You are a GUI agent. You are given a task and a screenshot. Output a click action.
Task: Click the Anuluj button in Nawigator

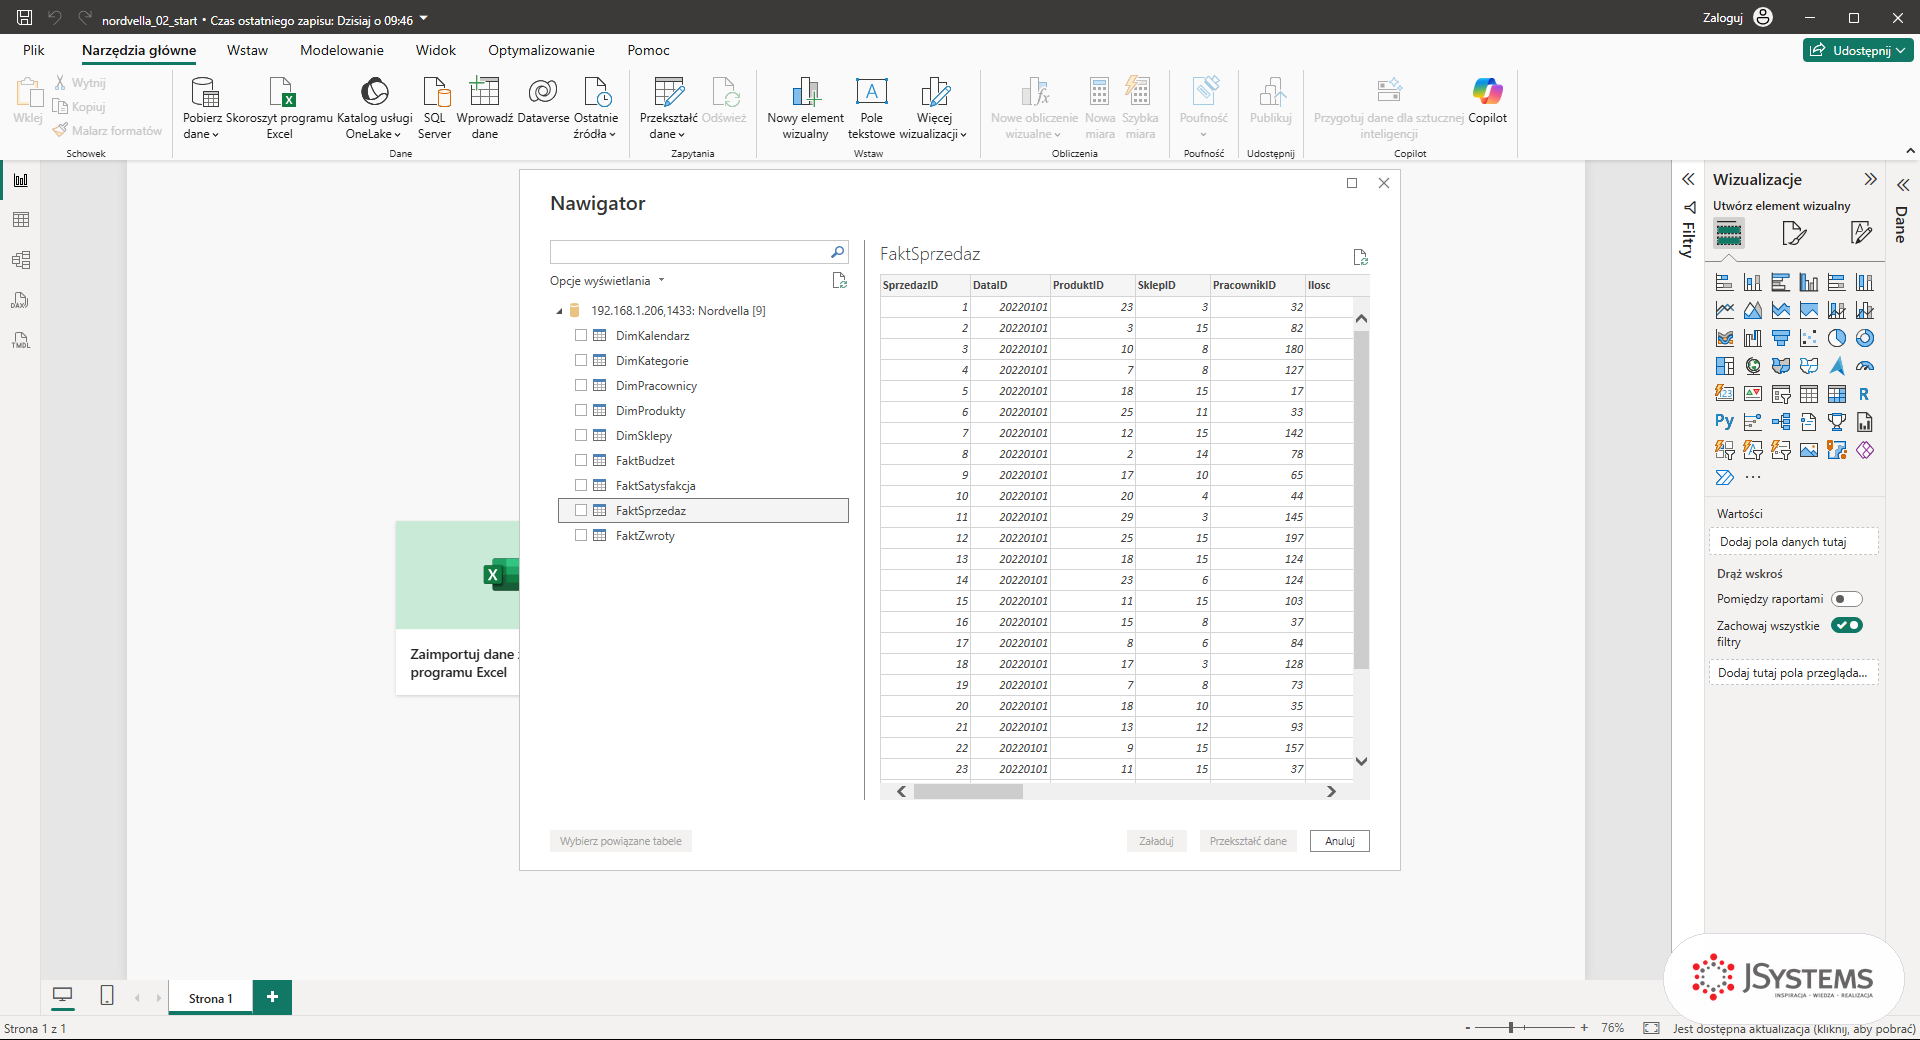1340,841
